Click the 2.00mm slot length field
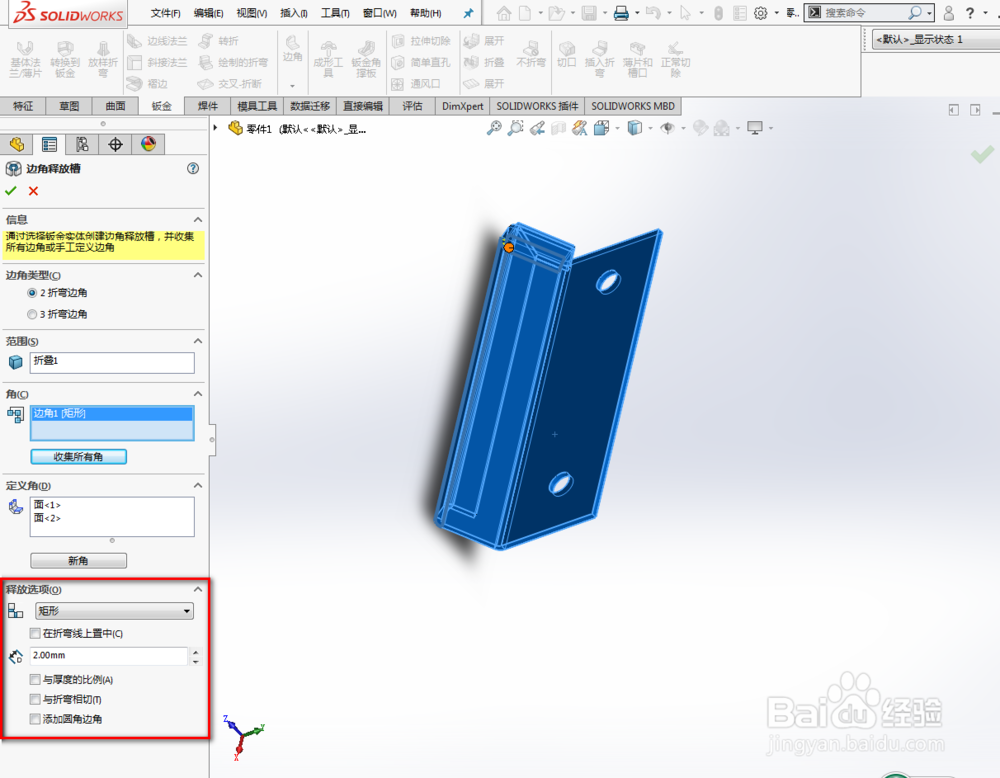Image resolution: width=1000 pixels, height=778 pixels. (109, 656)
